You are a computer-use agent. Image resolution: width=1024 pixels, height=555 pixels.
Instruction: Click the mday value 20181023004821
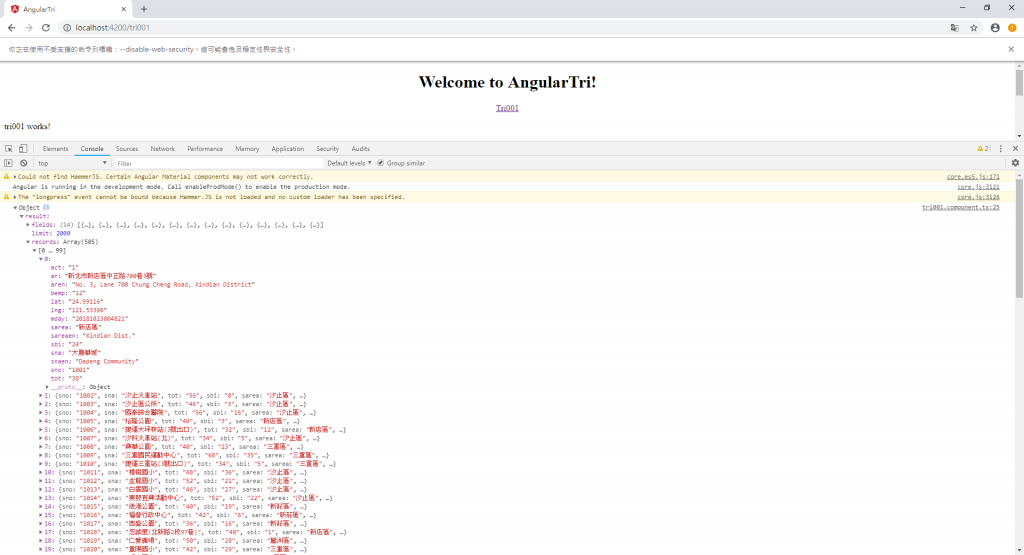(99, 319)
